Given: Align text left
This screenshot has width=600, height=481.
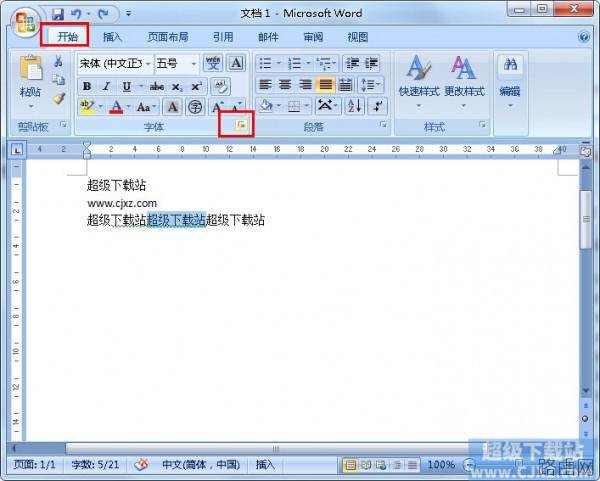Looking at the screenshot, I should (265, 85).
